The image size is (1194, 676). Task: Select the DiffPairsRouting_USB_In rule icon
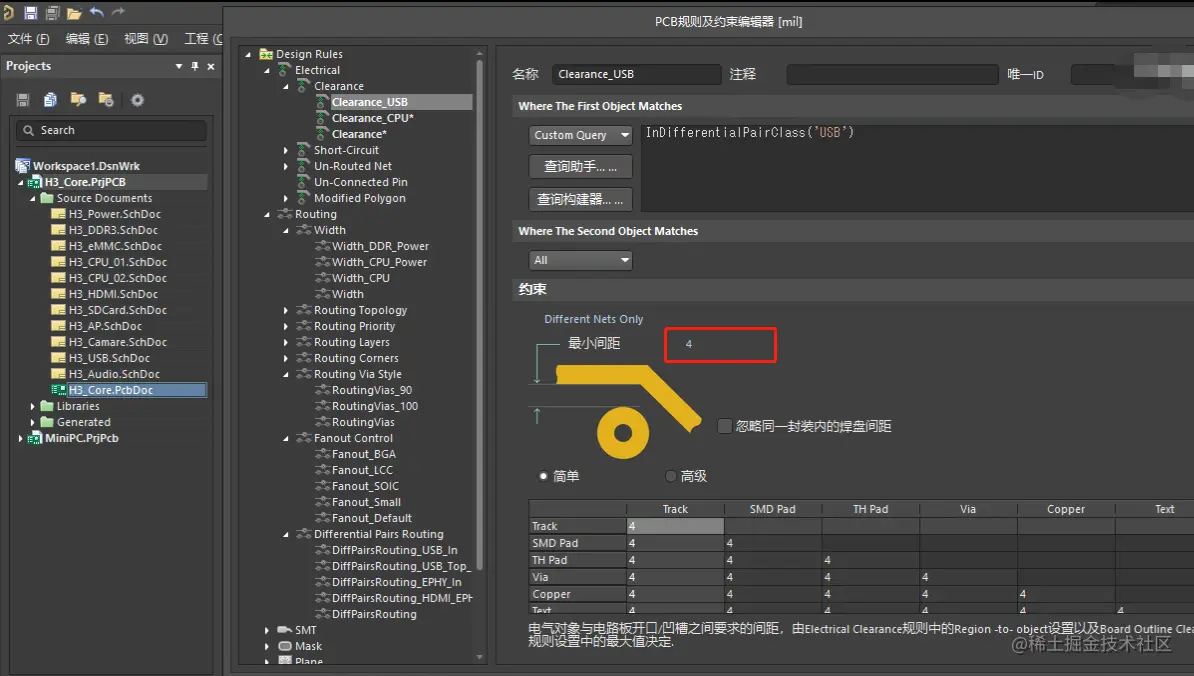[x=323, y=550]
